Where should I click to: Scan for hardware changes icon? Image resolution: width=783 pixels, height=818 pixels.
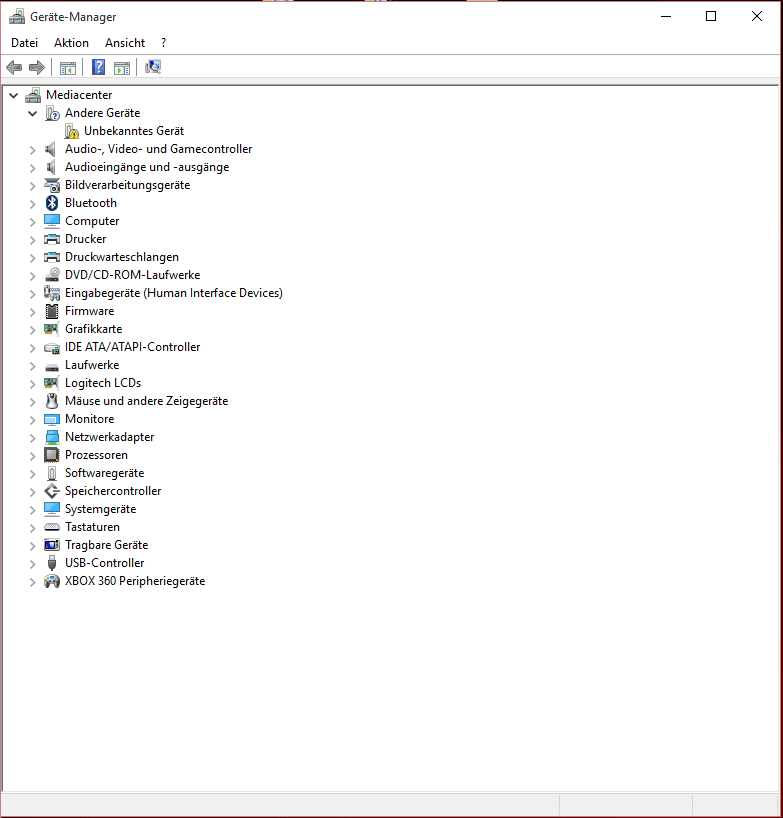click(153, 67)
